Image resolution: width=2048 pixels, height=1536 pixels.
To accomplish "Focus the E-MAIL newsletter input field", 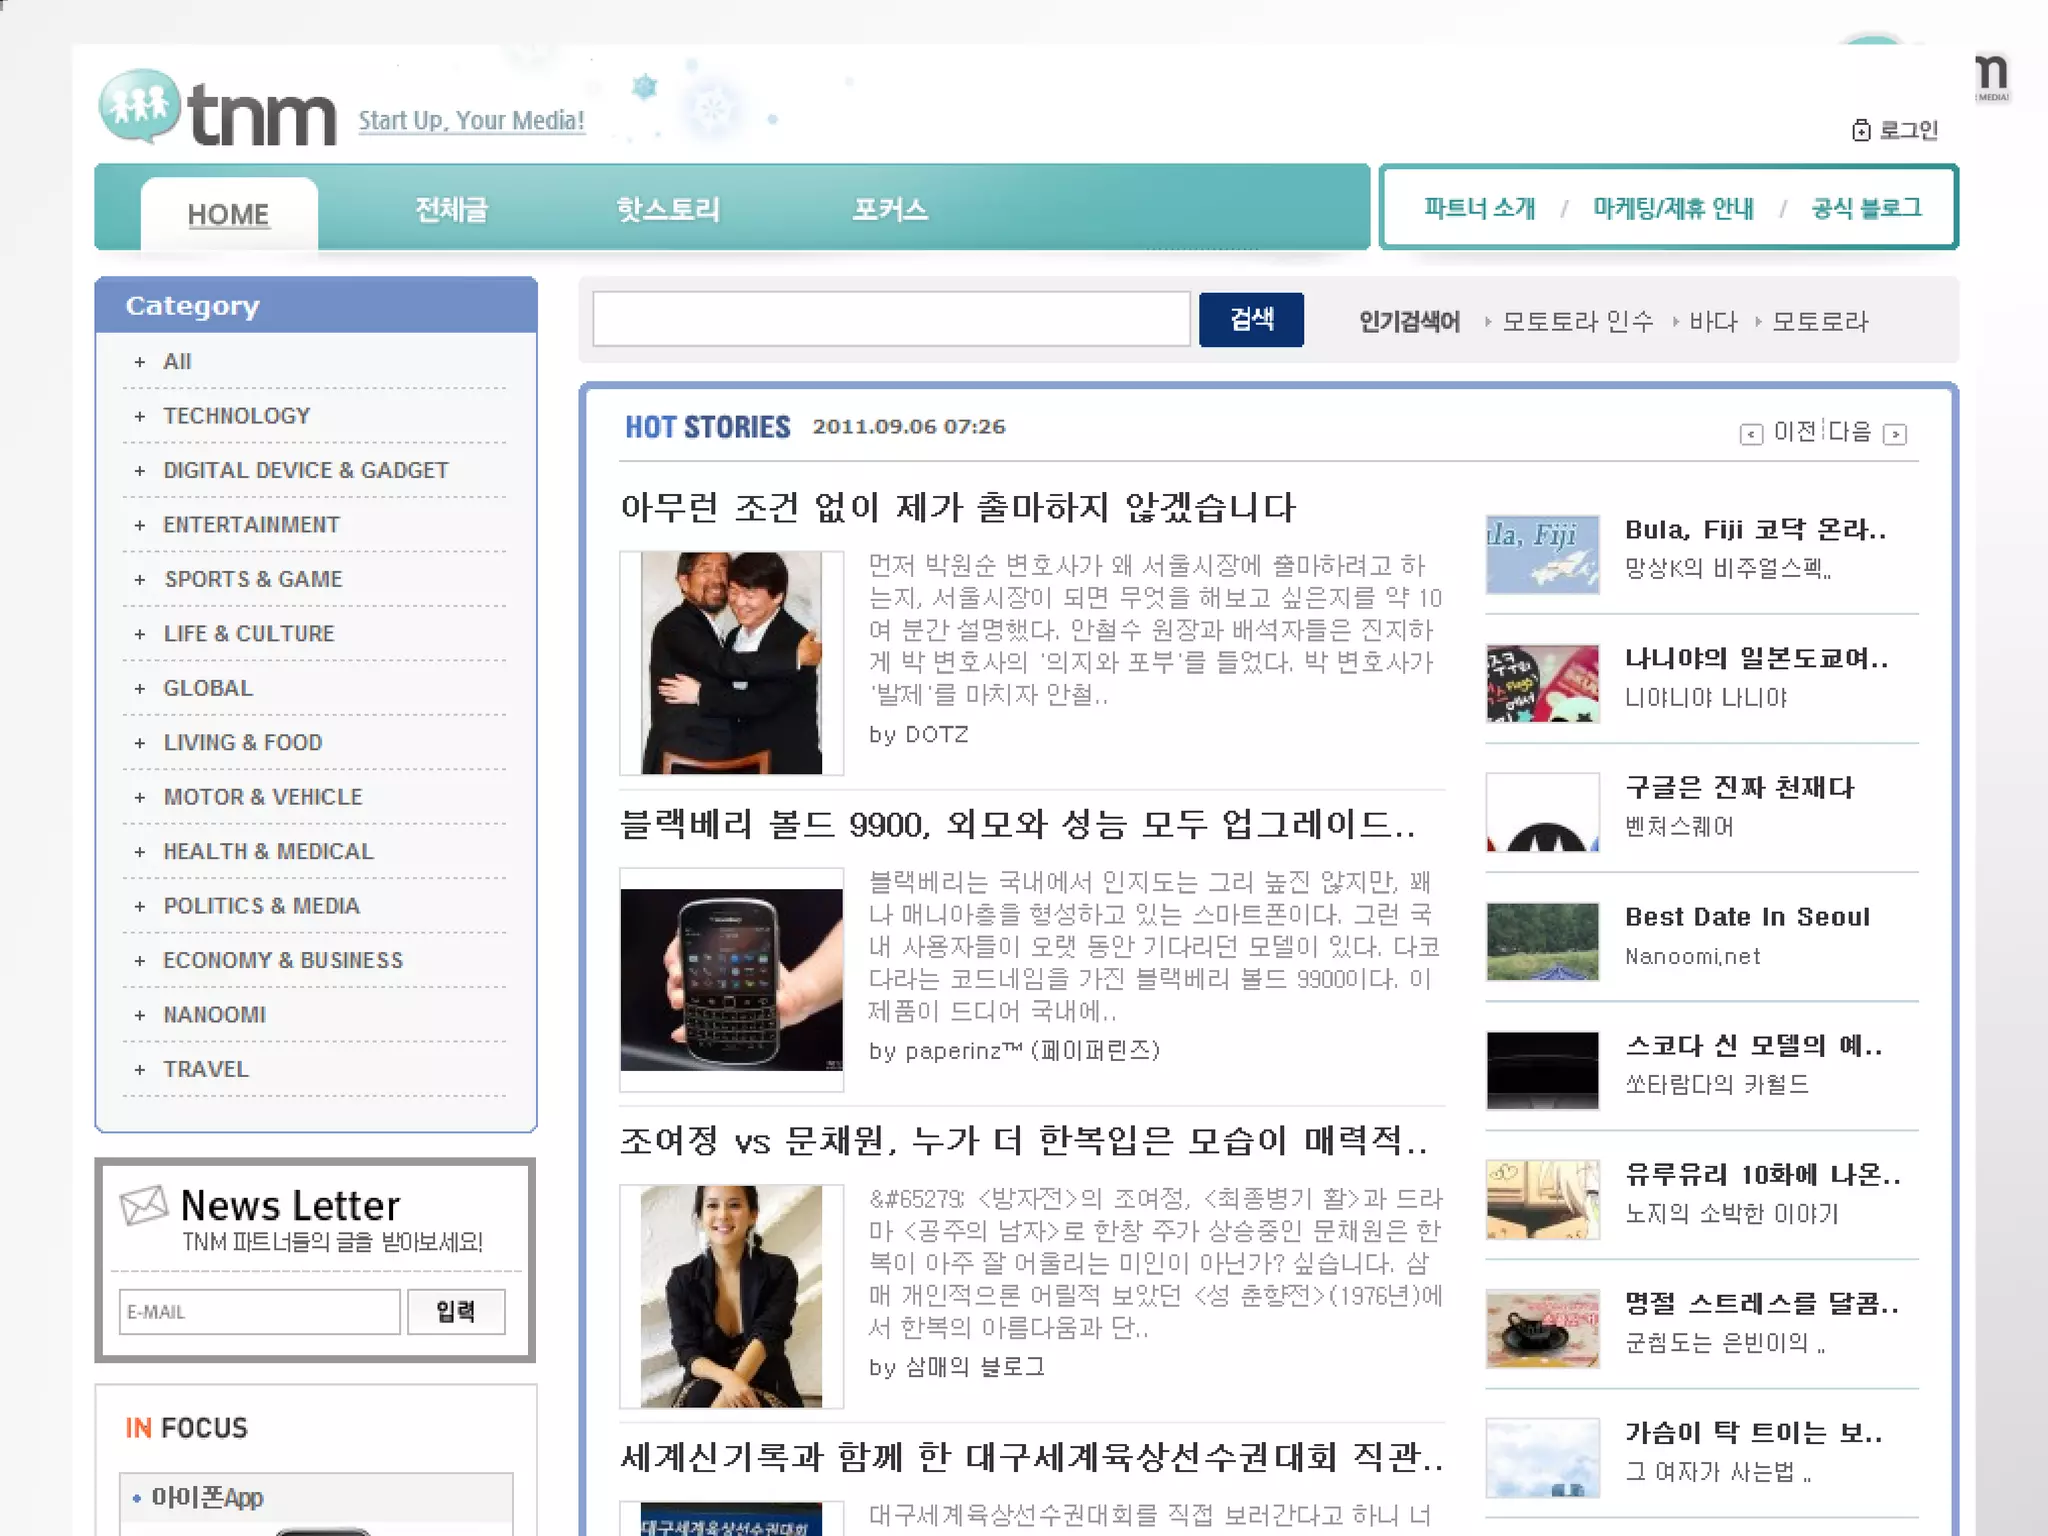I will coord(259,1311).
